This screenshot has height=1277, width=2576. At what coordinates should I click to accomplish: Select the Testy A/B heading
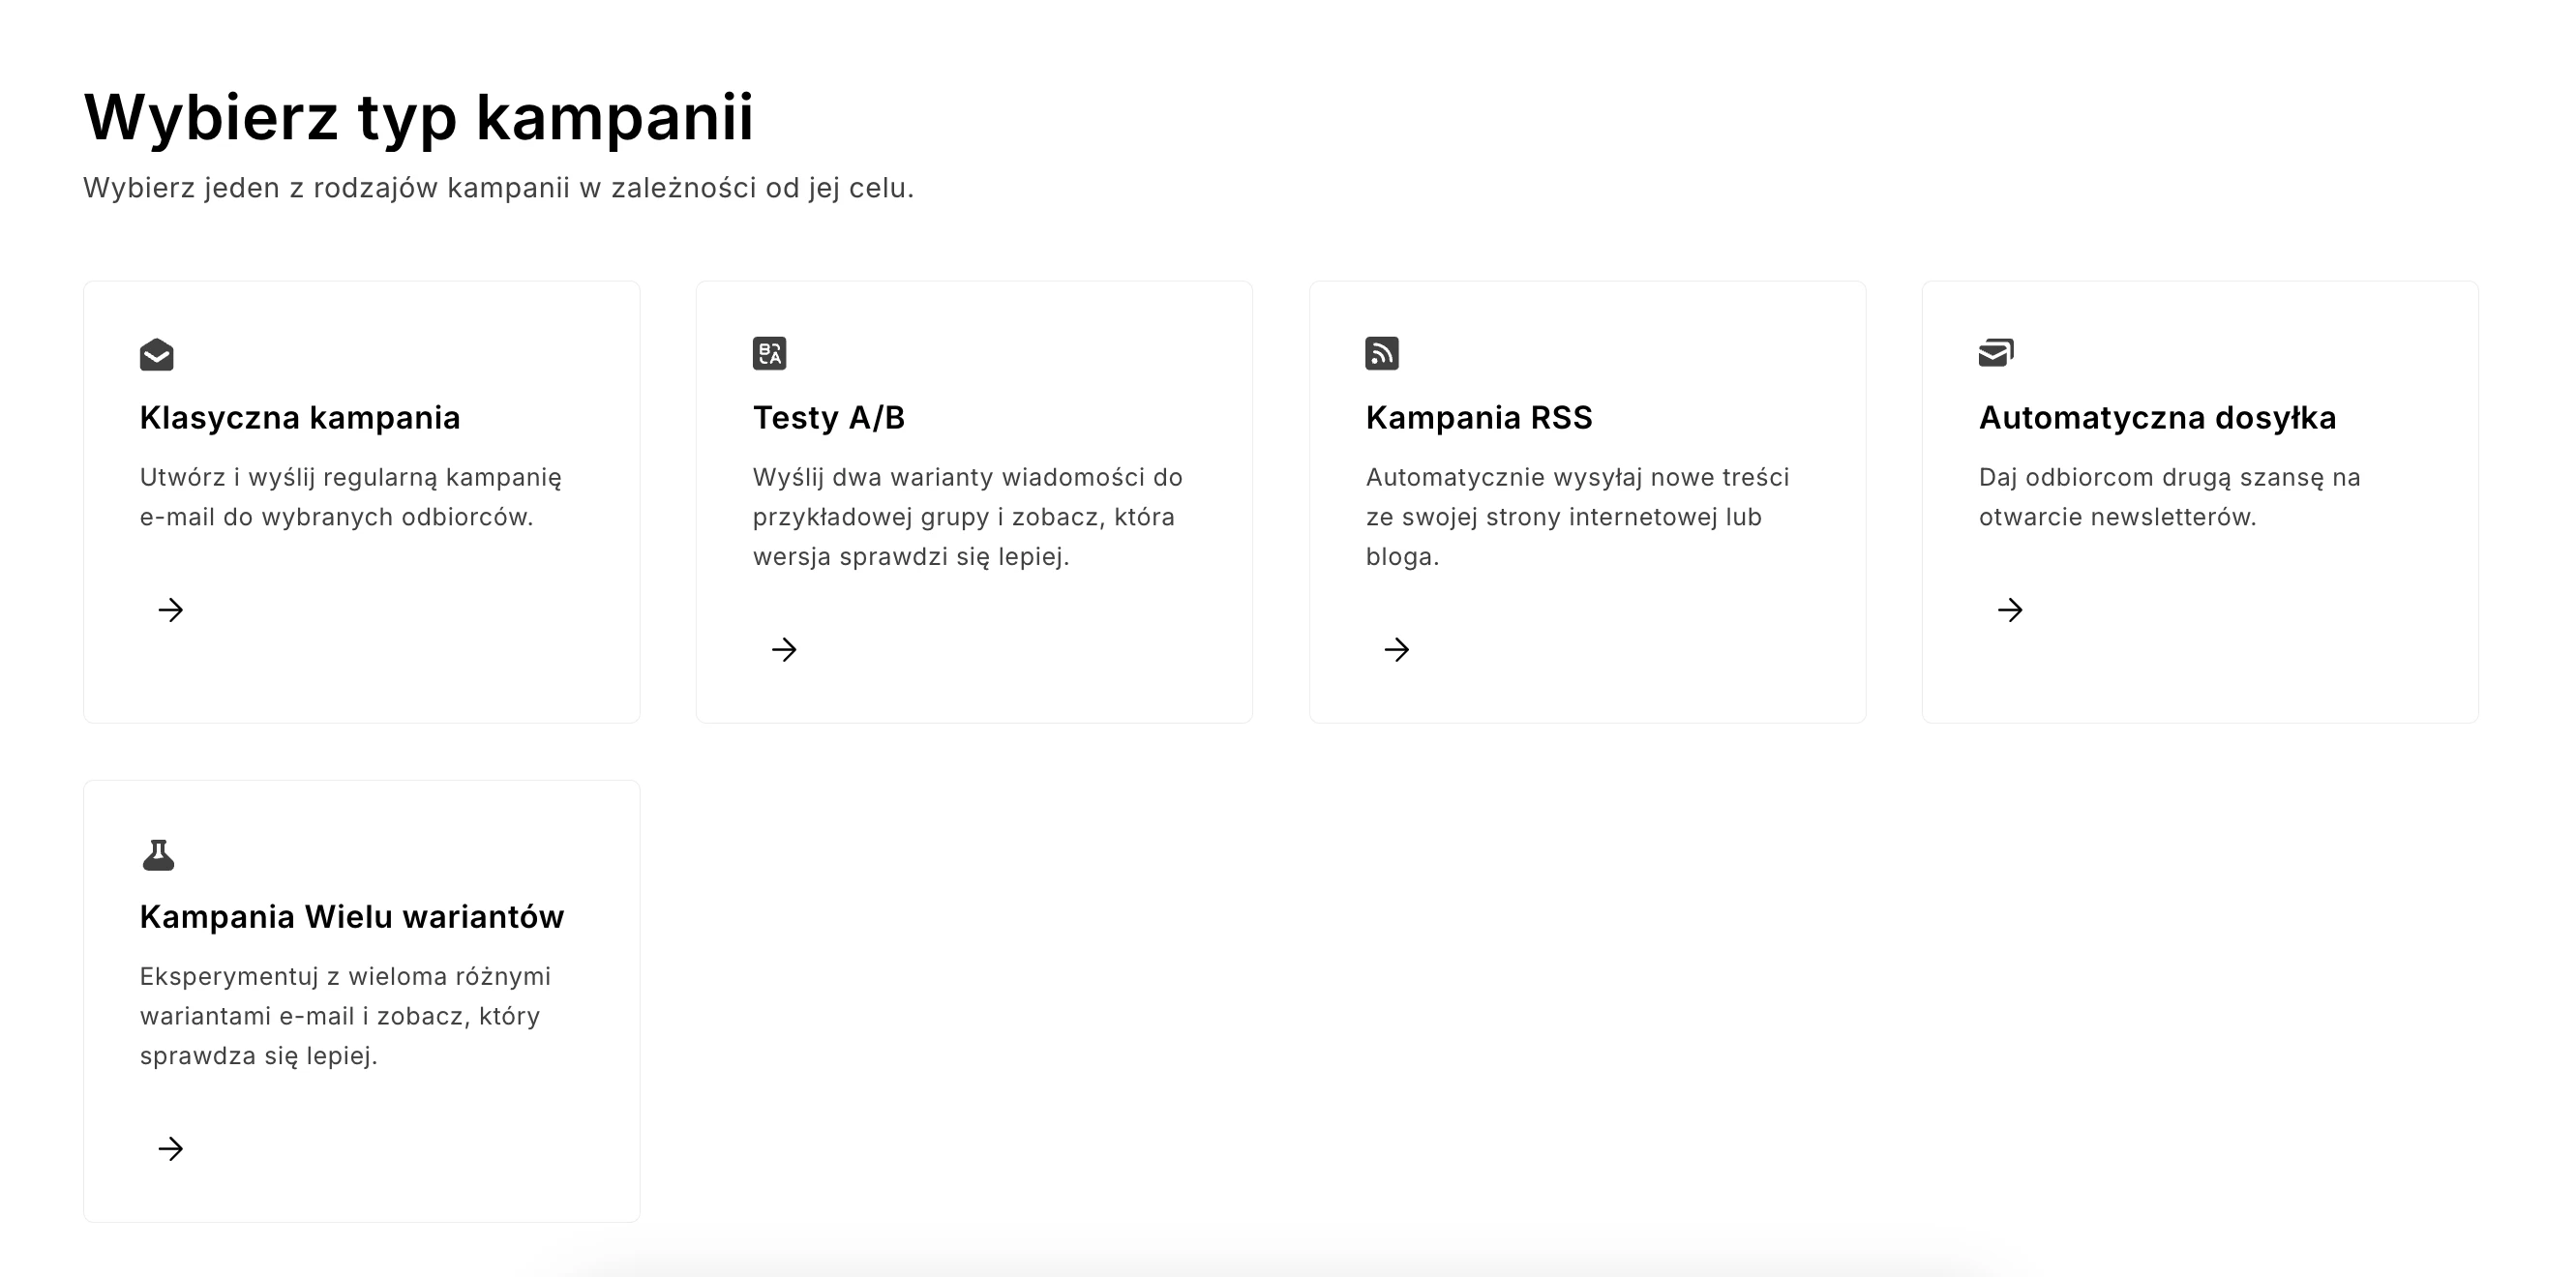point(828,418)
